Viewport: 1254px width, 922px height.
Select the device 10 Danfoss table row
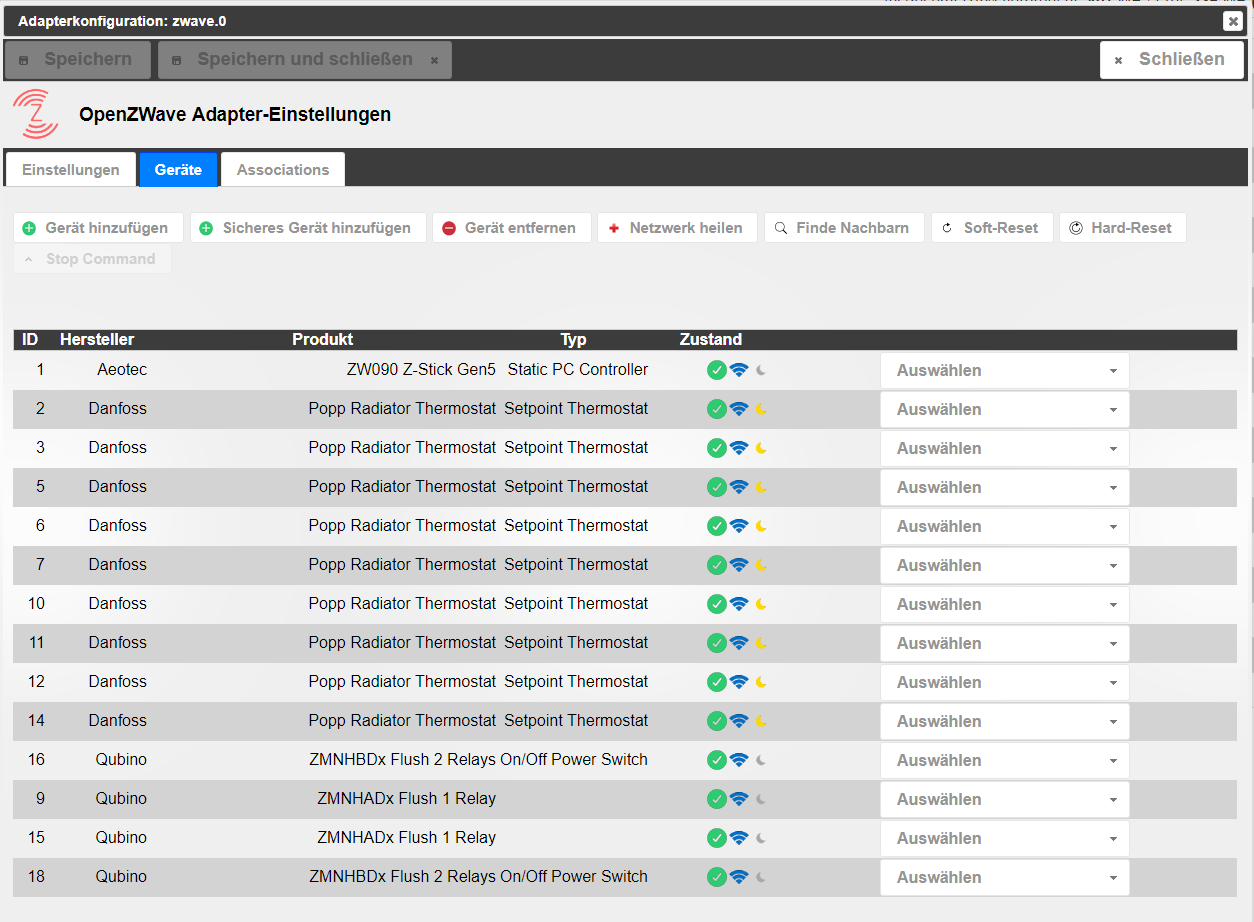(x=400, y=604)
